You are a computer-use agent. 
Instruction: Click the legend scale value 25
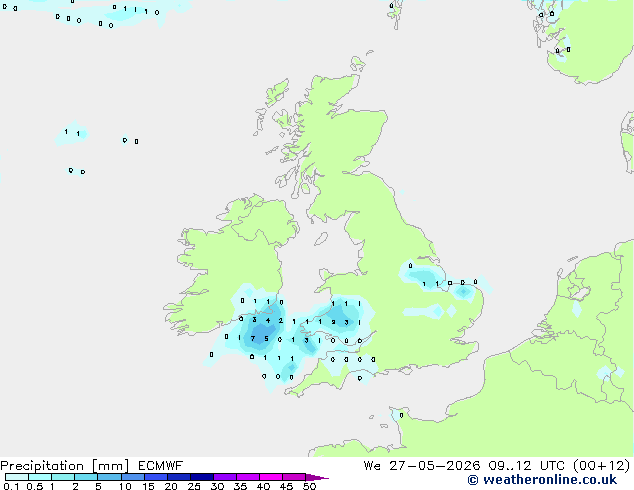[x=194, y=486]
